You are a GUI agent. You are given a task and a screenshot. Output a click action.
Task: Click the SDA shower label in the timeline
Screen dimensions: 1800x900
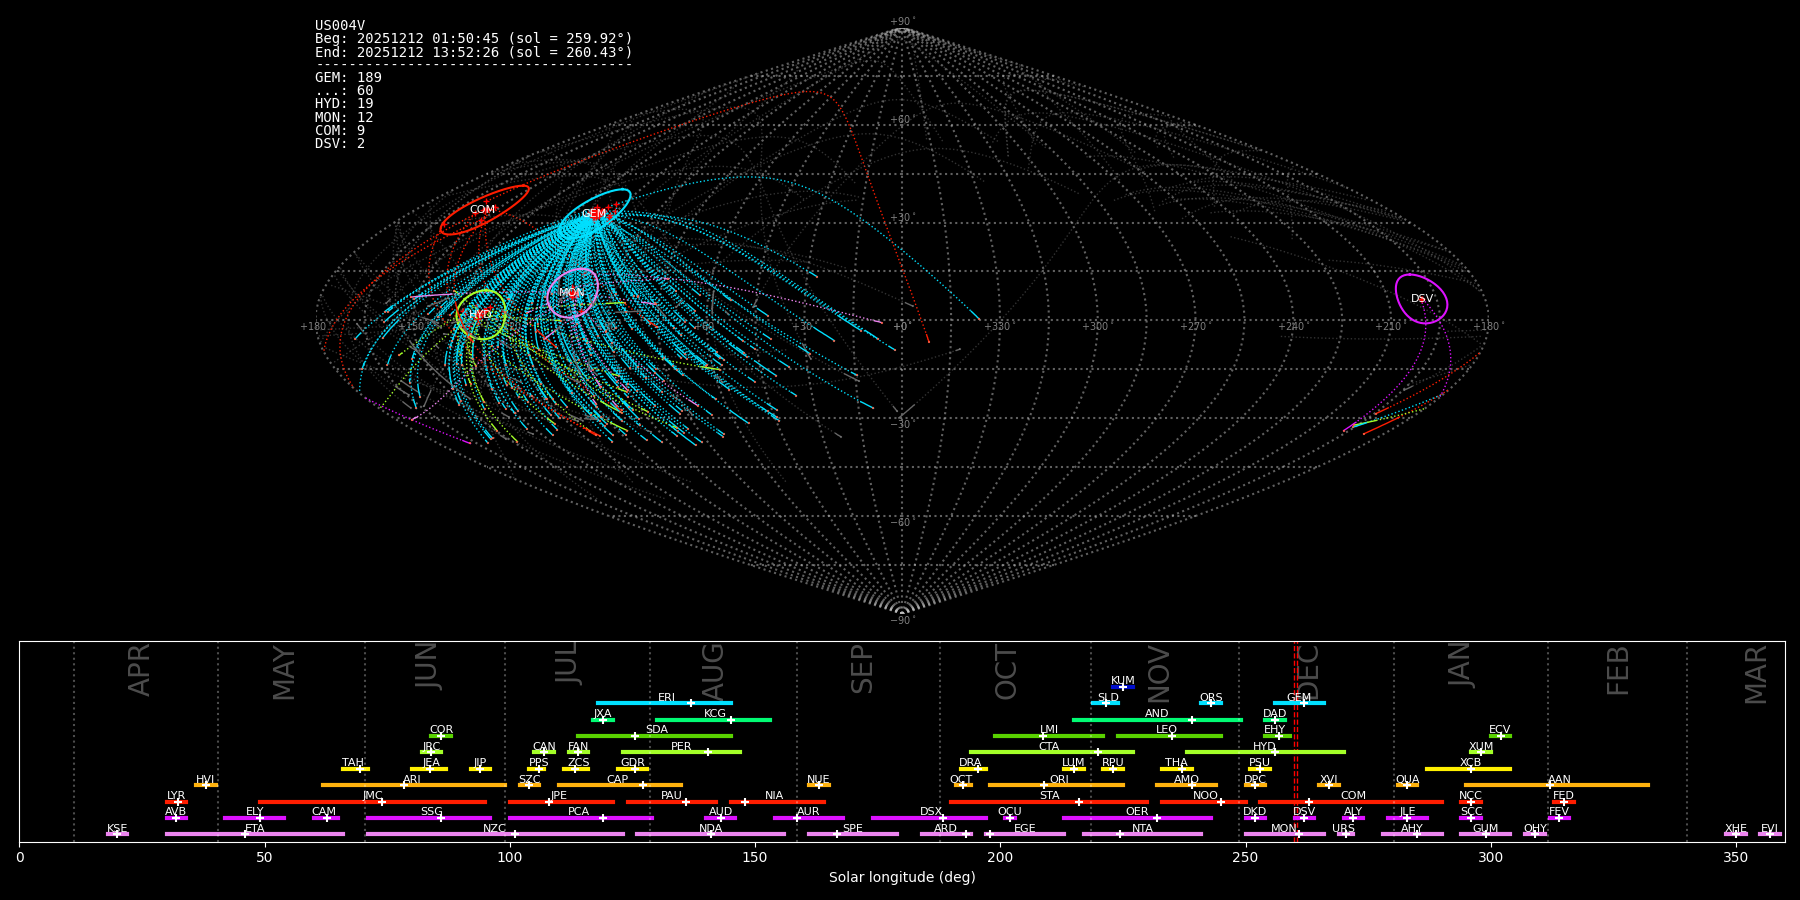tap(656, 730)
